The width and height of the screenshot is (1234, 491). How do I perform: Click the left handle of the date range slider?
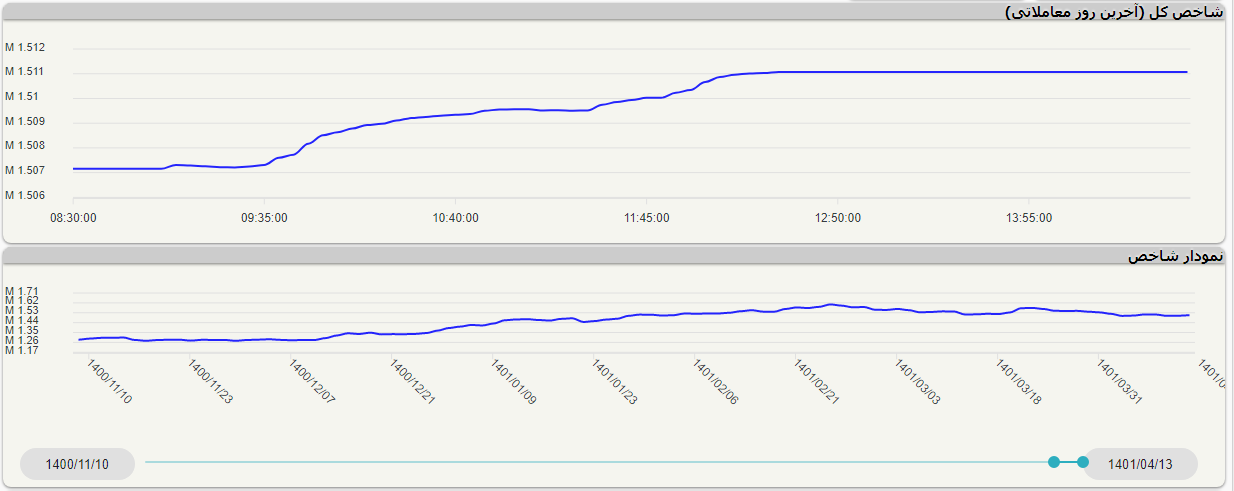[x=1053, y=462]
